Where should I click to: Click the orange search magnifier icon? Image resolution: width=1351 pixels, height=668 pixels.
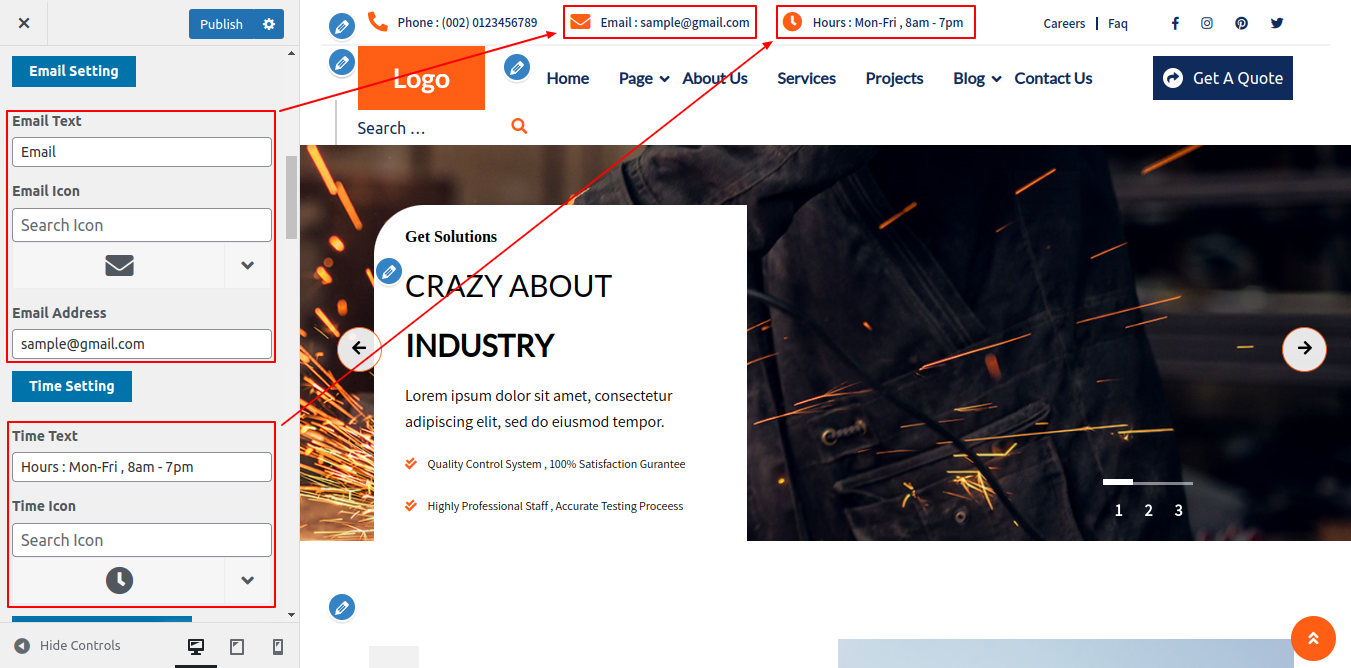point(518,126)
